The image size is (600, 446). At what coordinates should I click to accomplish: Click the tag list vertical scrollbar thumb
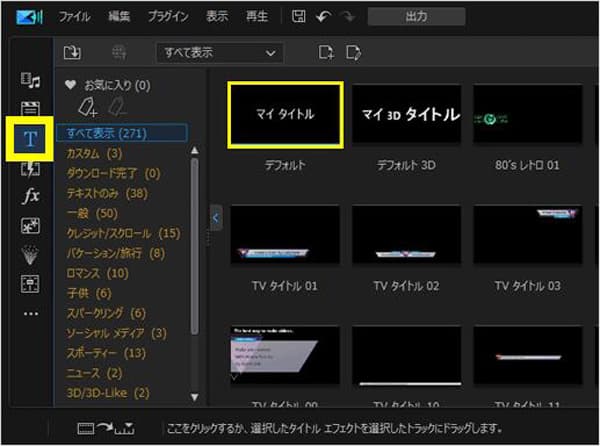tap(194, 247)
